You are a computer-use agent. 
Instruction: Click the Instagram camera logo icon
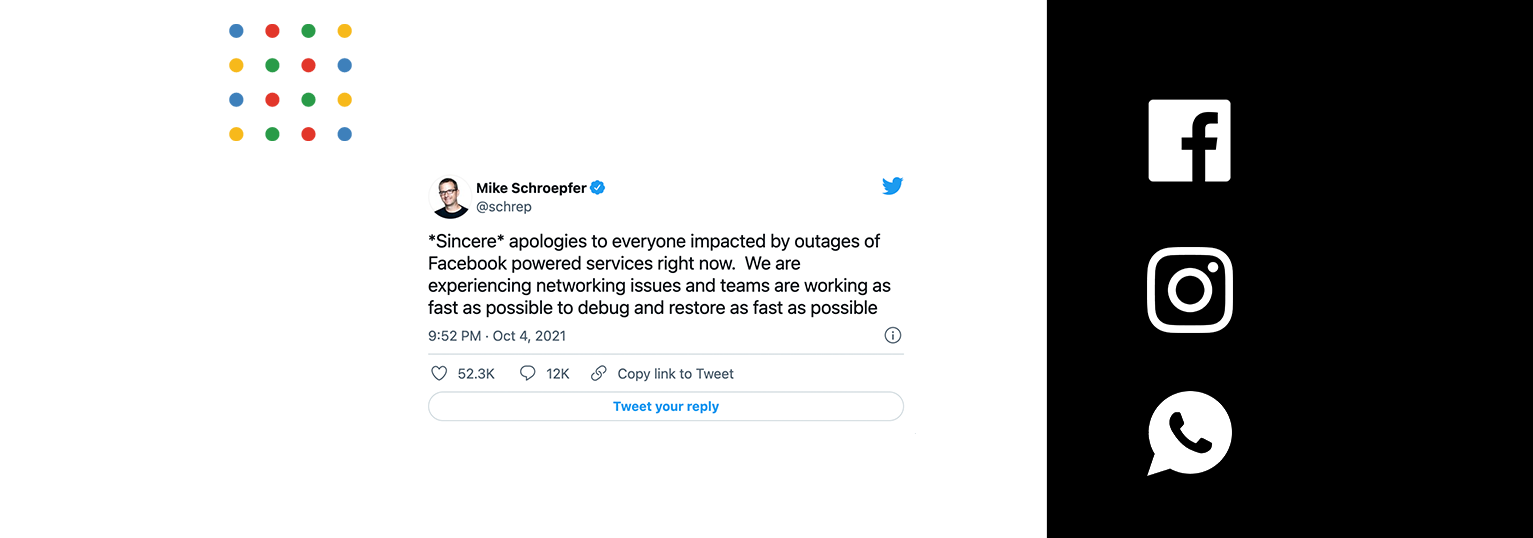pyautogui.click(x=1189, y=289)
